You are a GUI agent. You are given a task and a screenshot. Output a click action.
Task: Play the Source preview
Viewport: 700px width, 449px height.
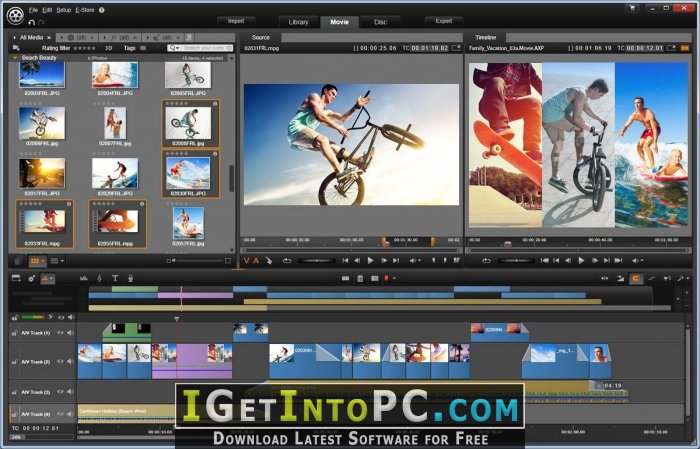coord(371,260)
